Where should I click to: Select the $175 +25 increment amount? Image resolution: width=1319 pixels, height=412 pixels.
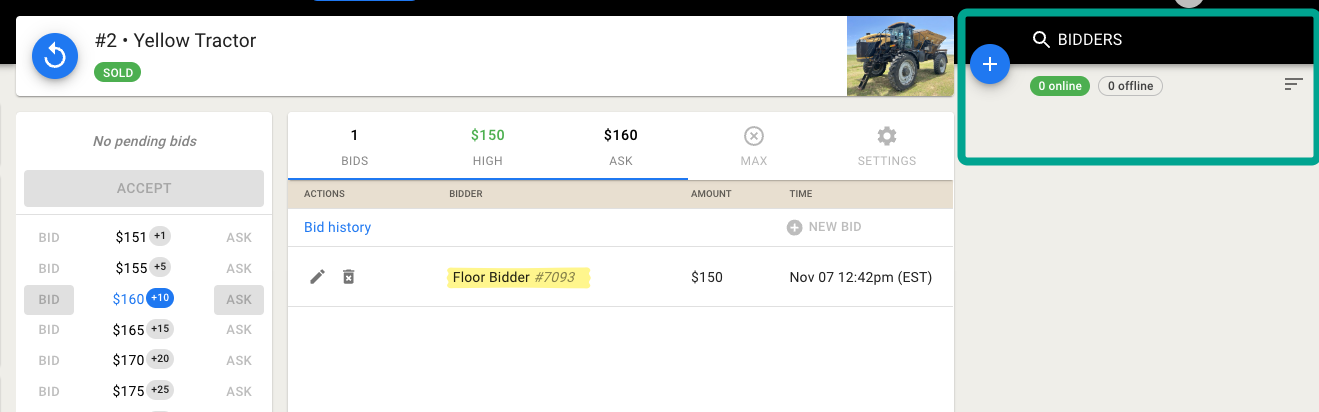tap(144, 391)
